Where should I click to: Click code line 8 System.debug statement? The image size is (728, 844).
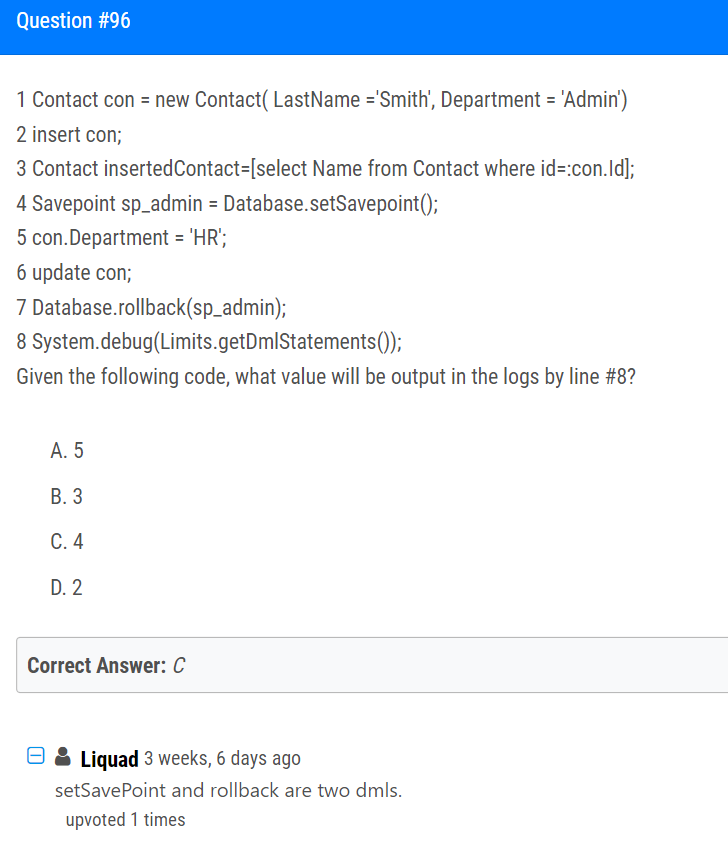click(x=209, y=342)
